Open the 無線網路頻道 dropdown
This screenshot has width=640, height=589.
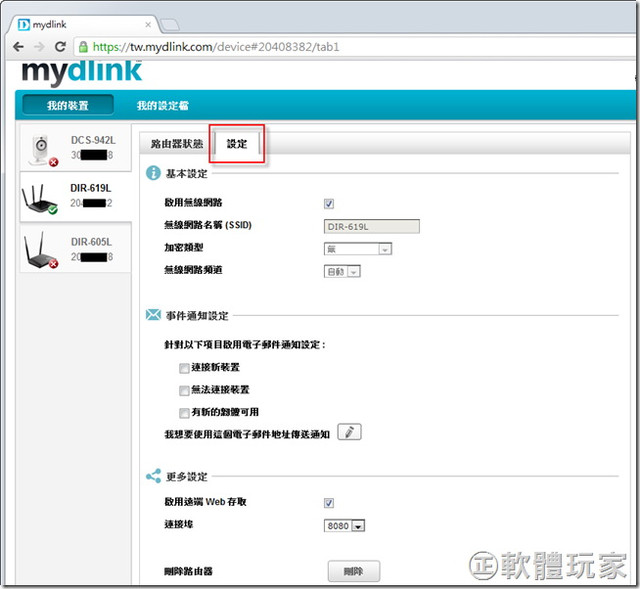342,271
